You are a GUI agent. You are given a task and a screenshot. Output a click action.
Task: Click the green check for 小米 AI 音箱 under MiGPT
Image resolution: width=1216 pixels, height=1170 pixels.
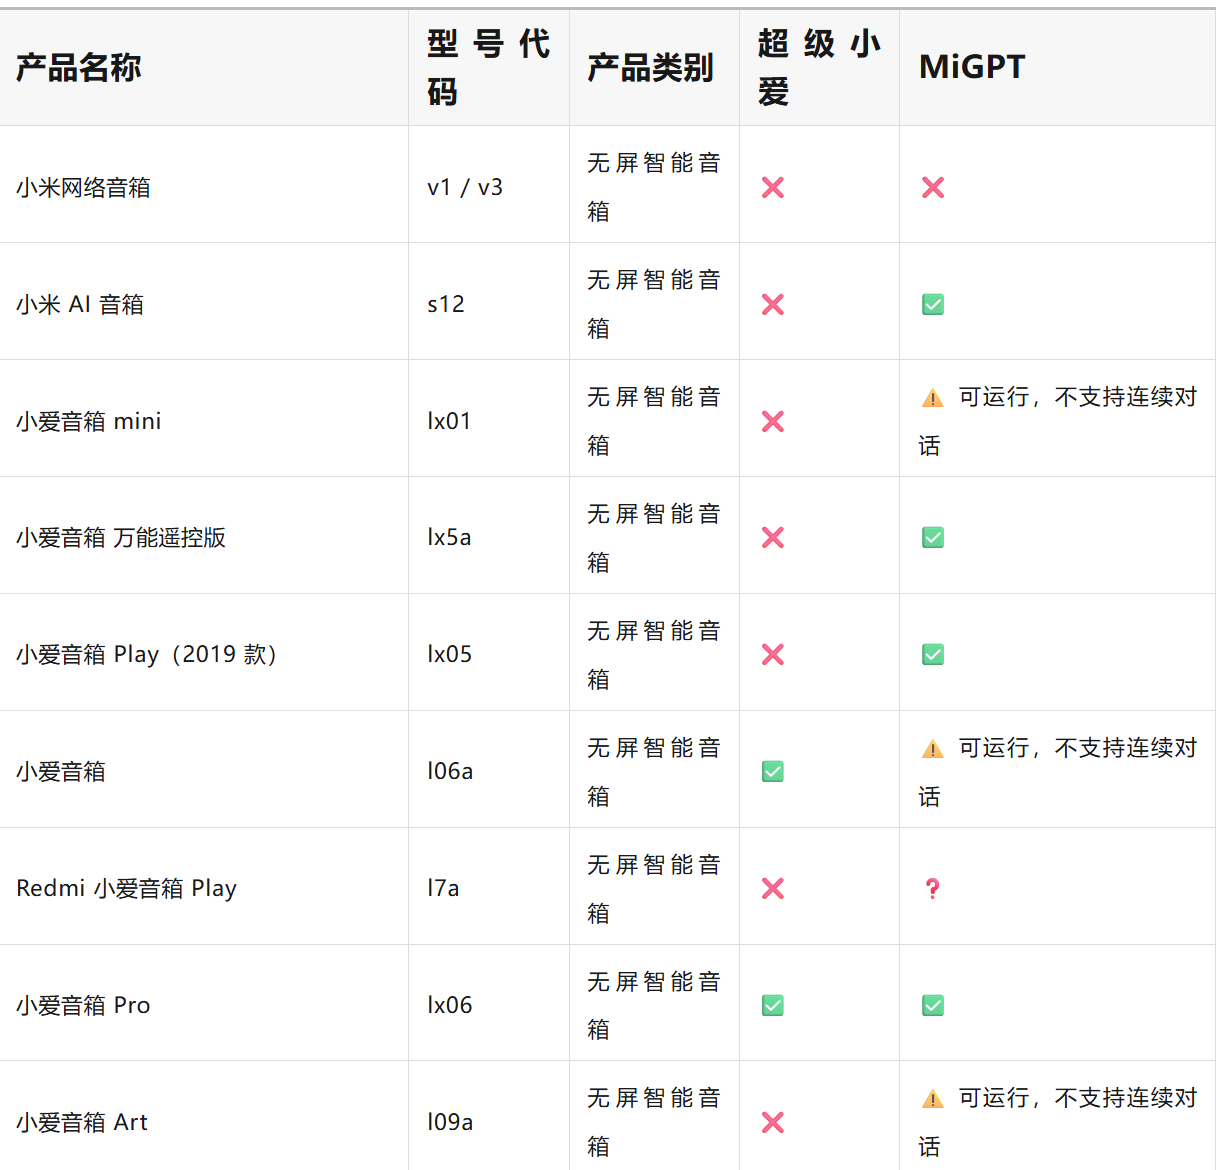[933, 304]
